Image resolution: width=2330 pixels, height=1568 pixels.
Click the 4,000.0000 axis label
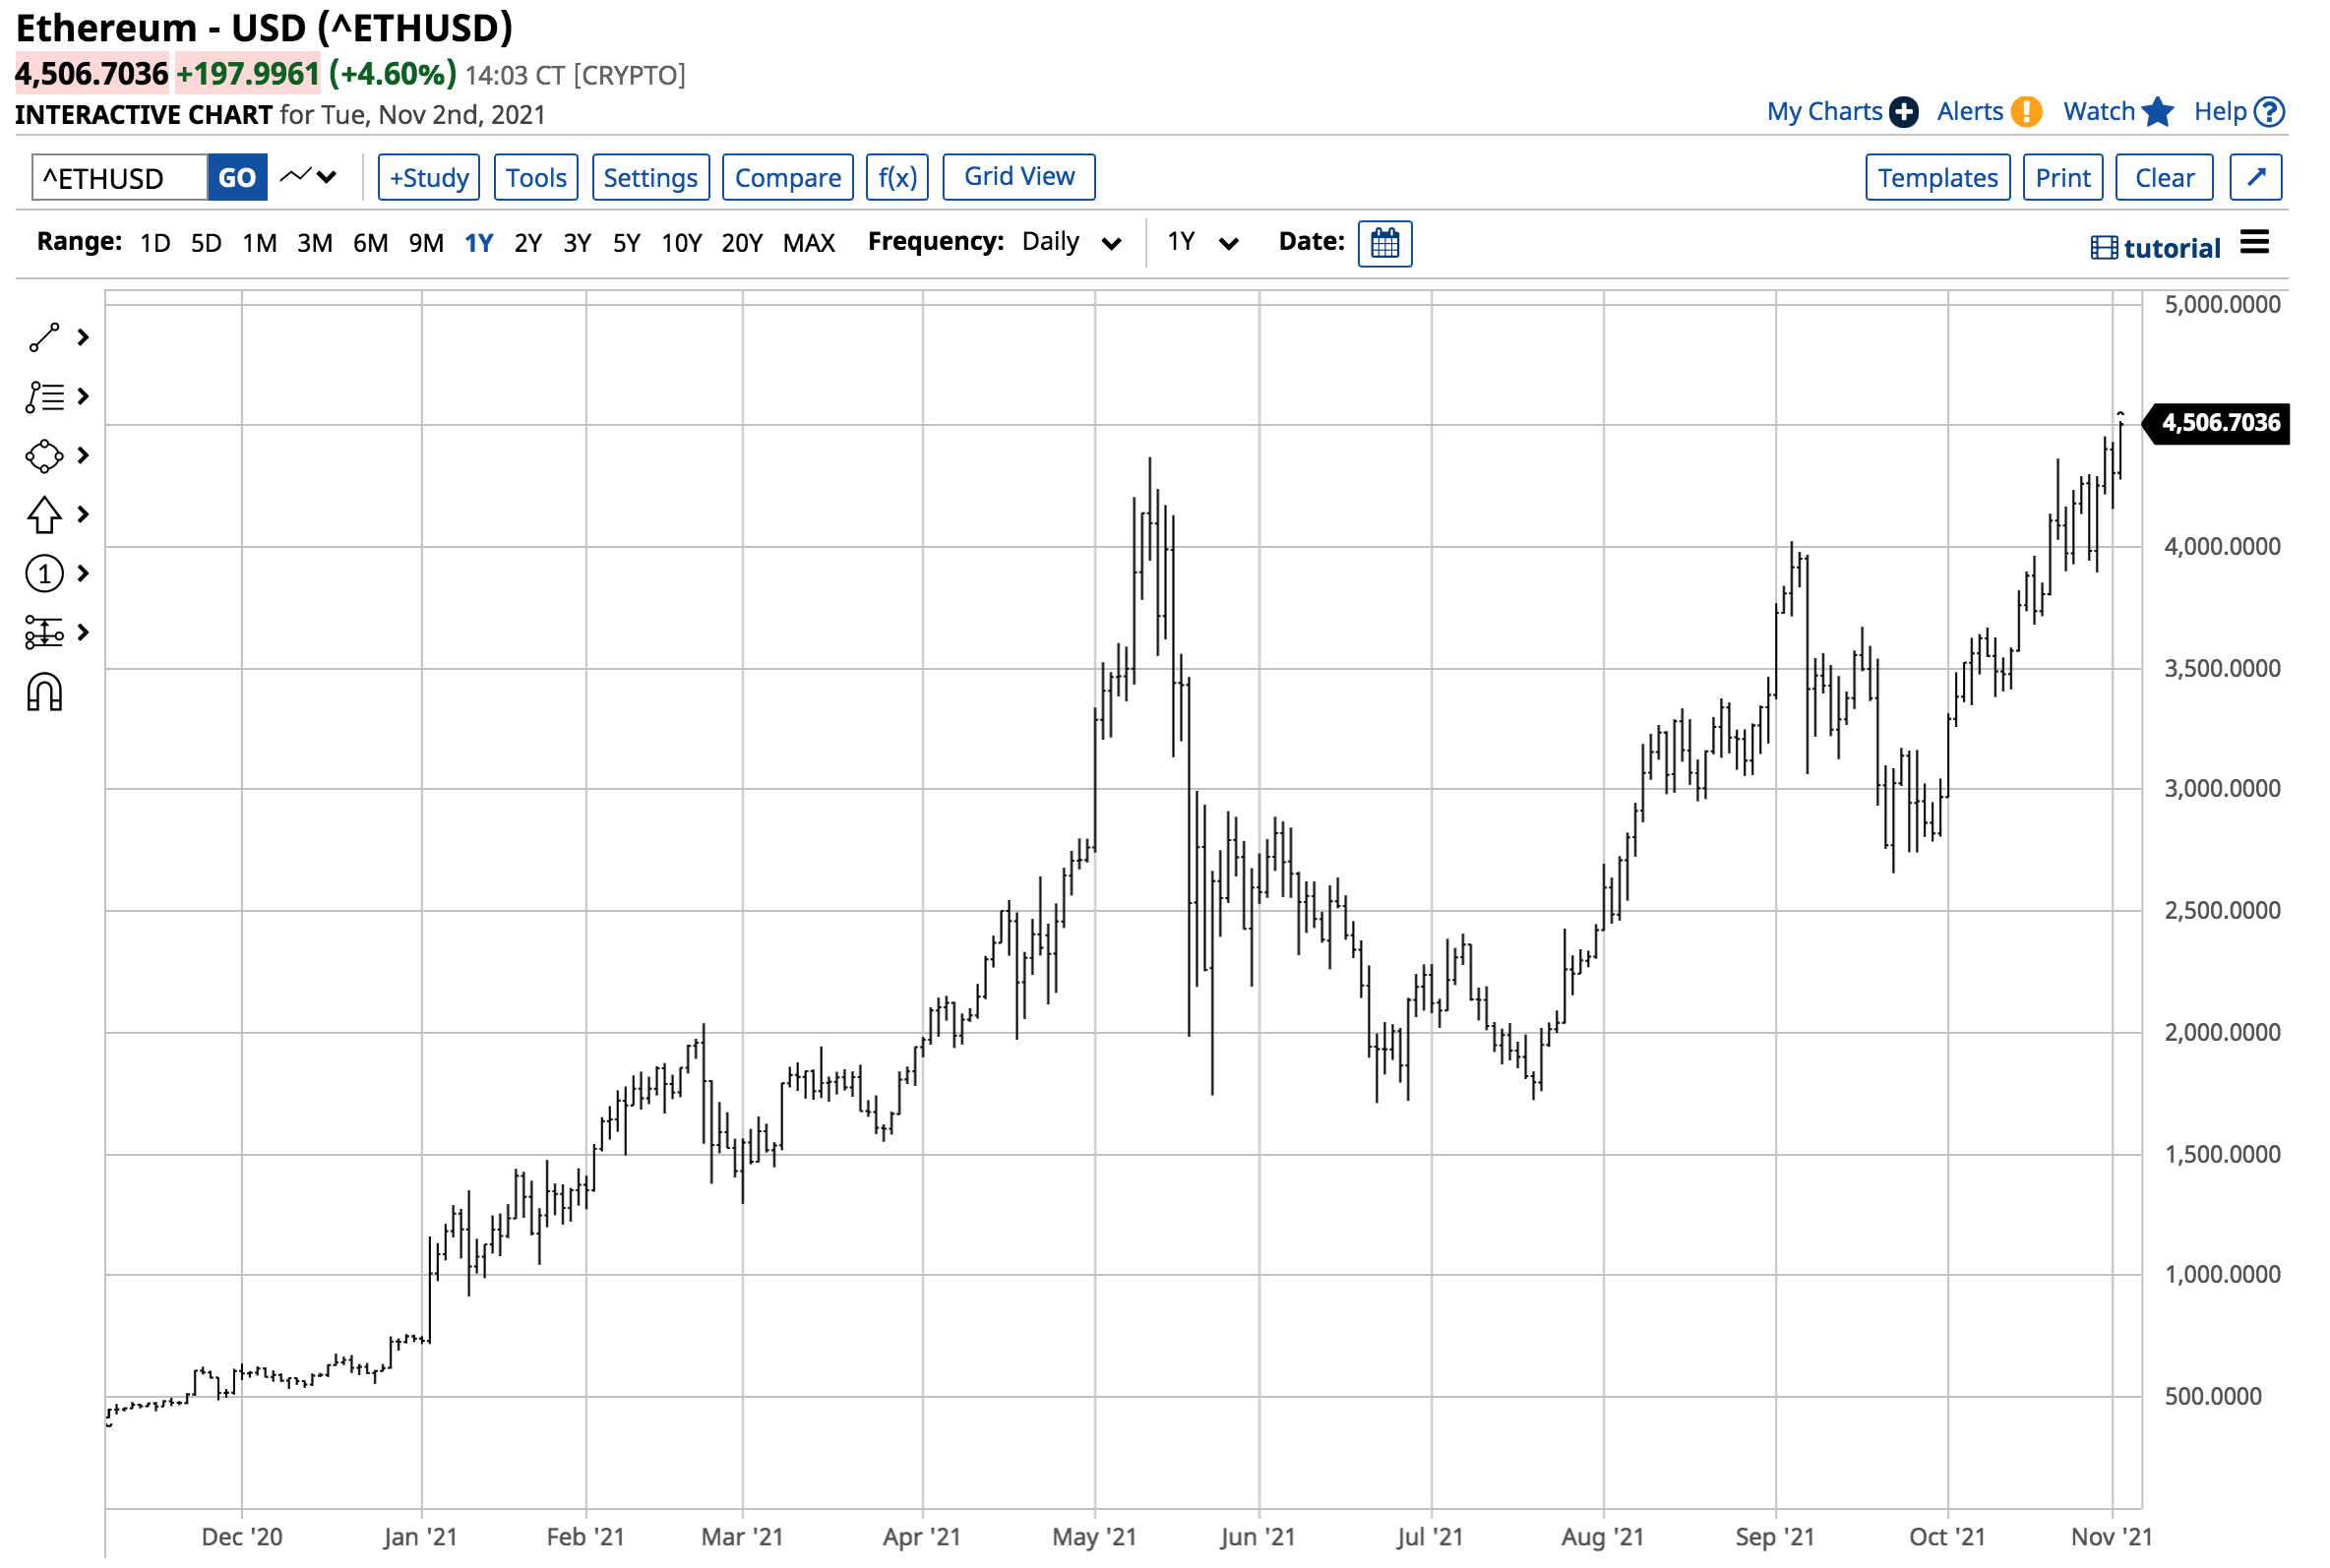coord(2222,547)
